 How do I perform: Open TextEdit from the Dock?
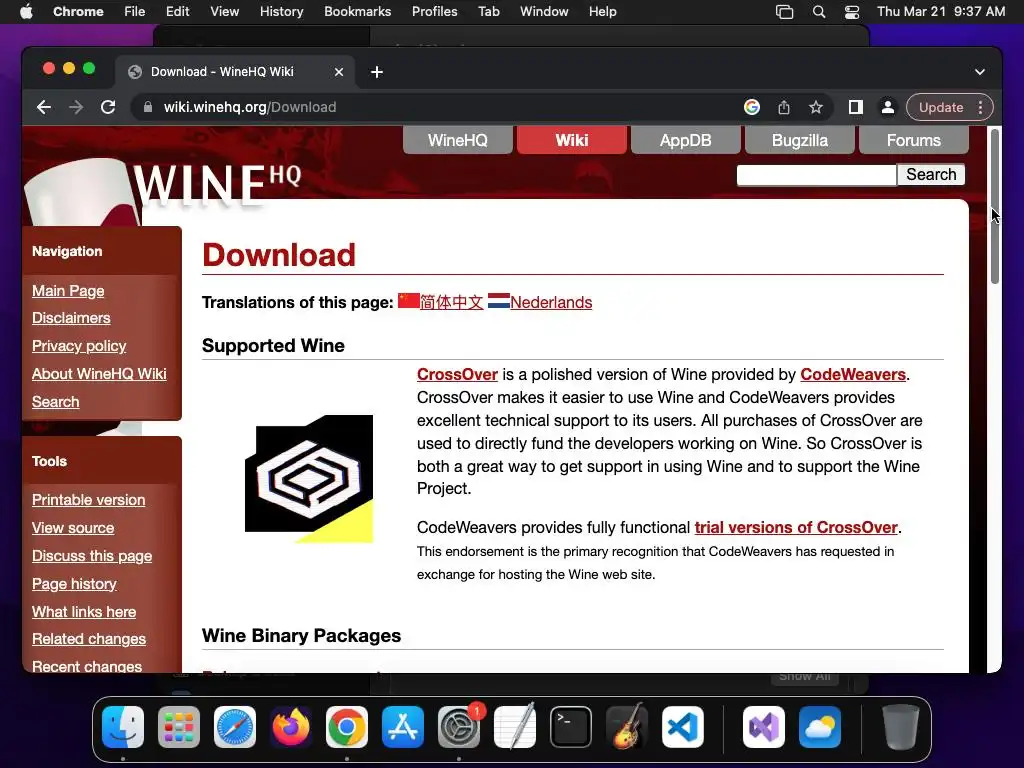point(515,727)
